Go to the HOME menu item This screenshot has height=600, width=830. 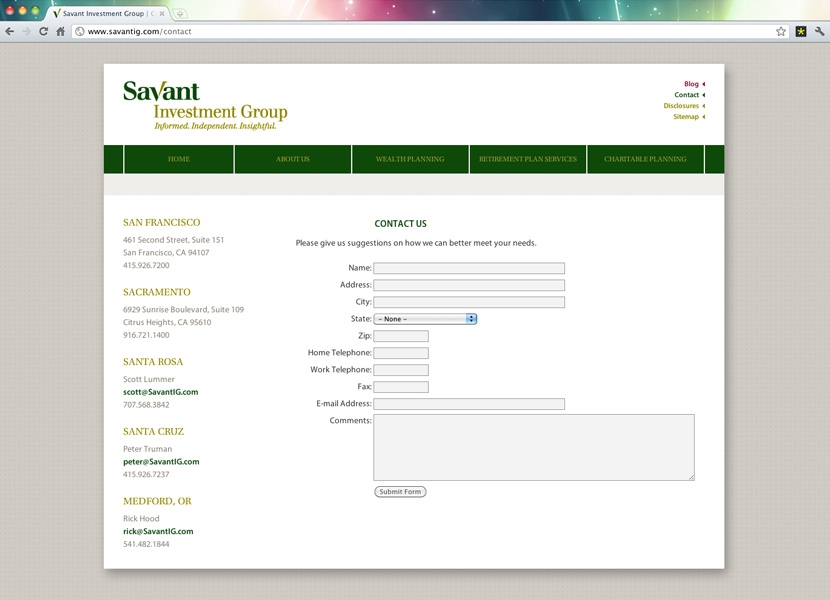pos(179,159)
